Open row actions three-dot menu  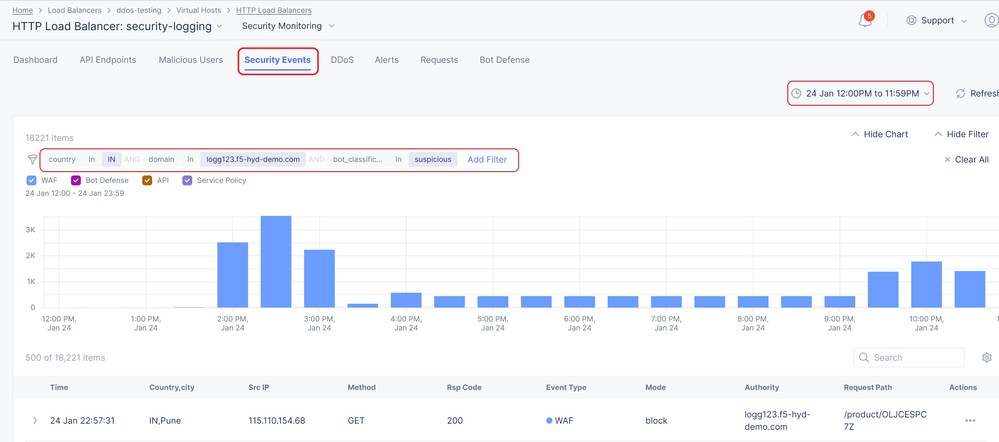coord(970,421)
